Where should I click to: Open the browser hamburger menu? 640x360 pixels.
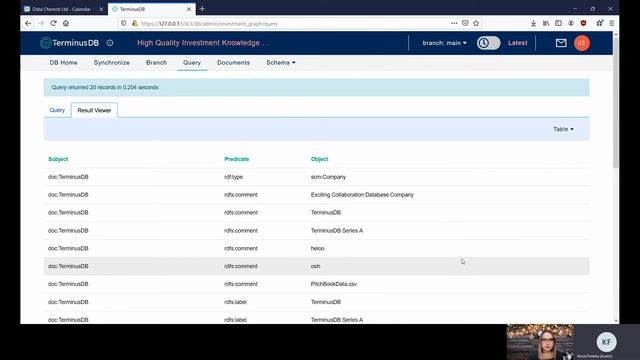point(611,23)
